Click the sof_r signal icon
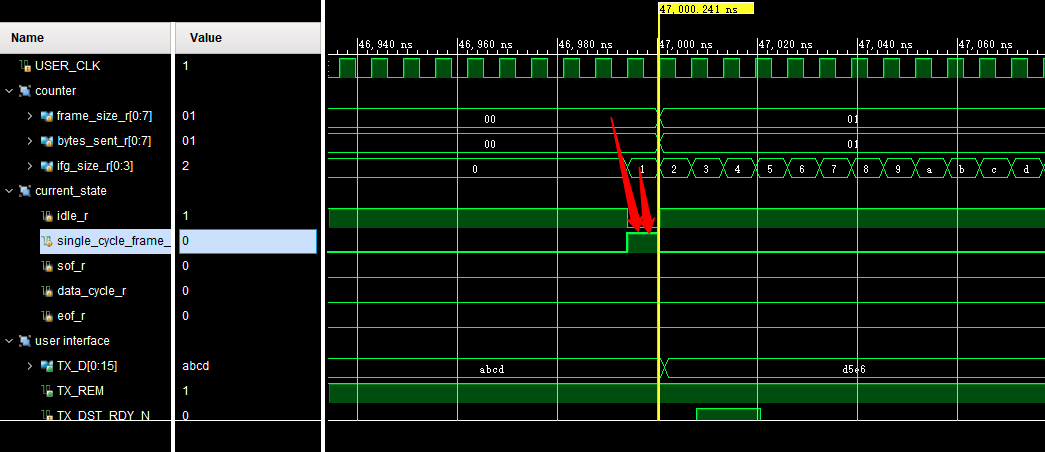Viewport: 1045px width, 452px height. pyautogui.click(x=47, y=266)
